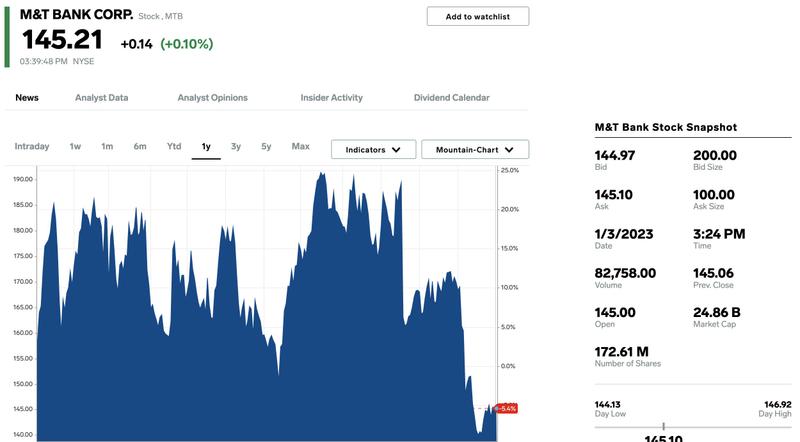Screen dimensions: 800x442
Task: Open the Analyst Data tab
Action: coord(102,97)
